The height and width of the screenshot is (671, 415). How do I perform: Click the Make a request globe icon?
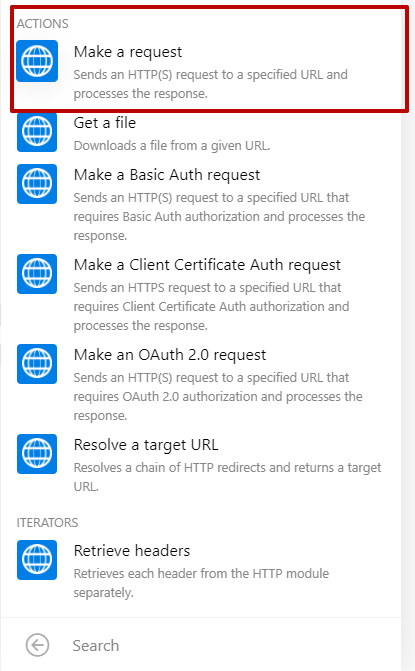click(37, 61)
